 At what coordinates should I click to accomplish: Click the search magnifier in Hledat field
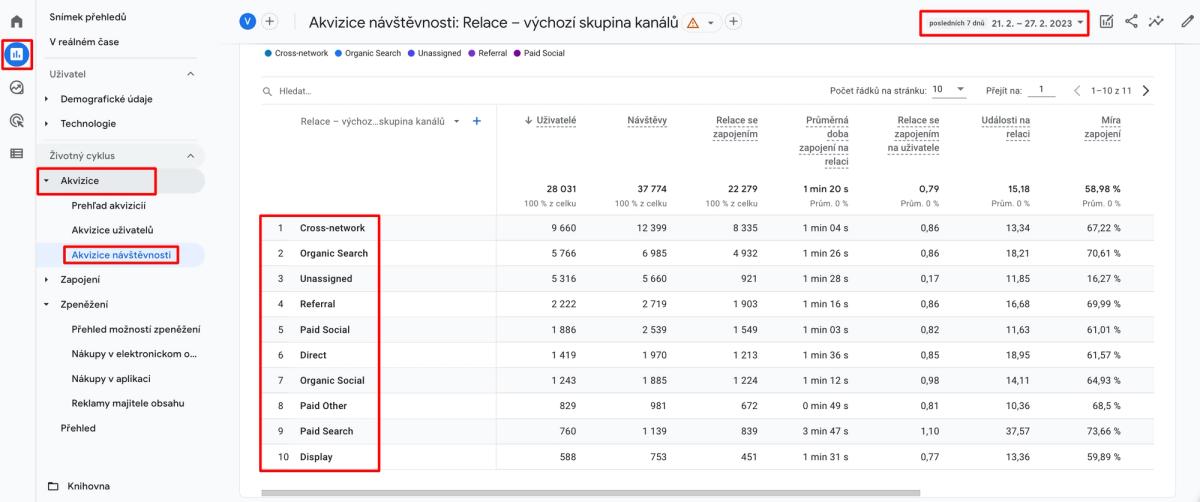pos(268,91)
